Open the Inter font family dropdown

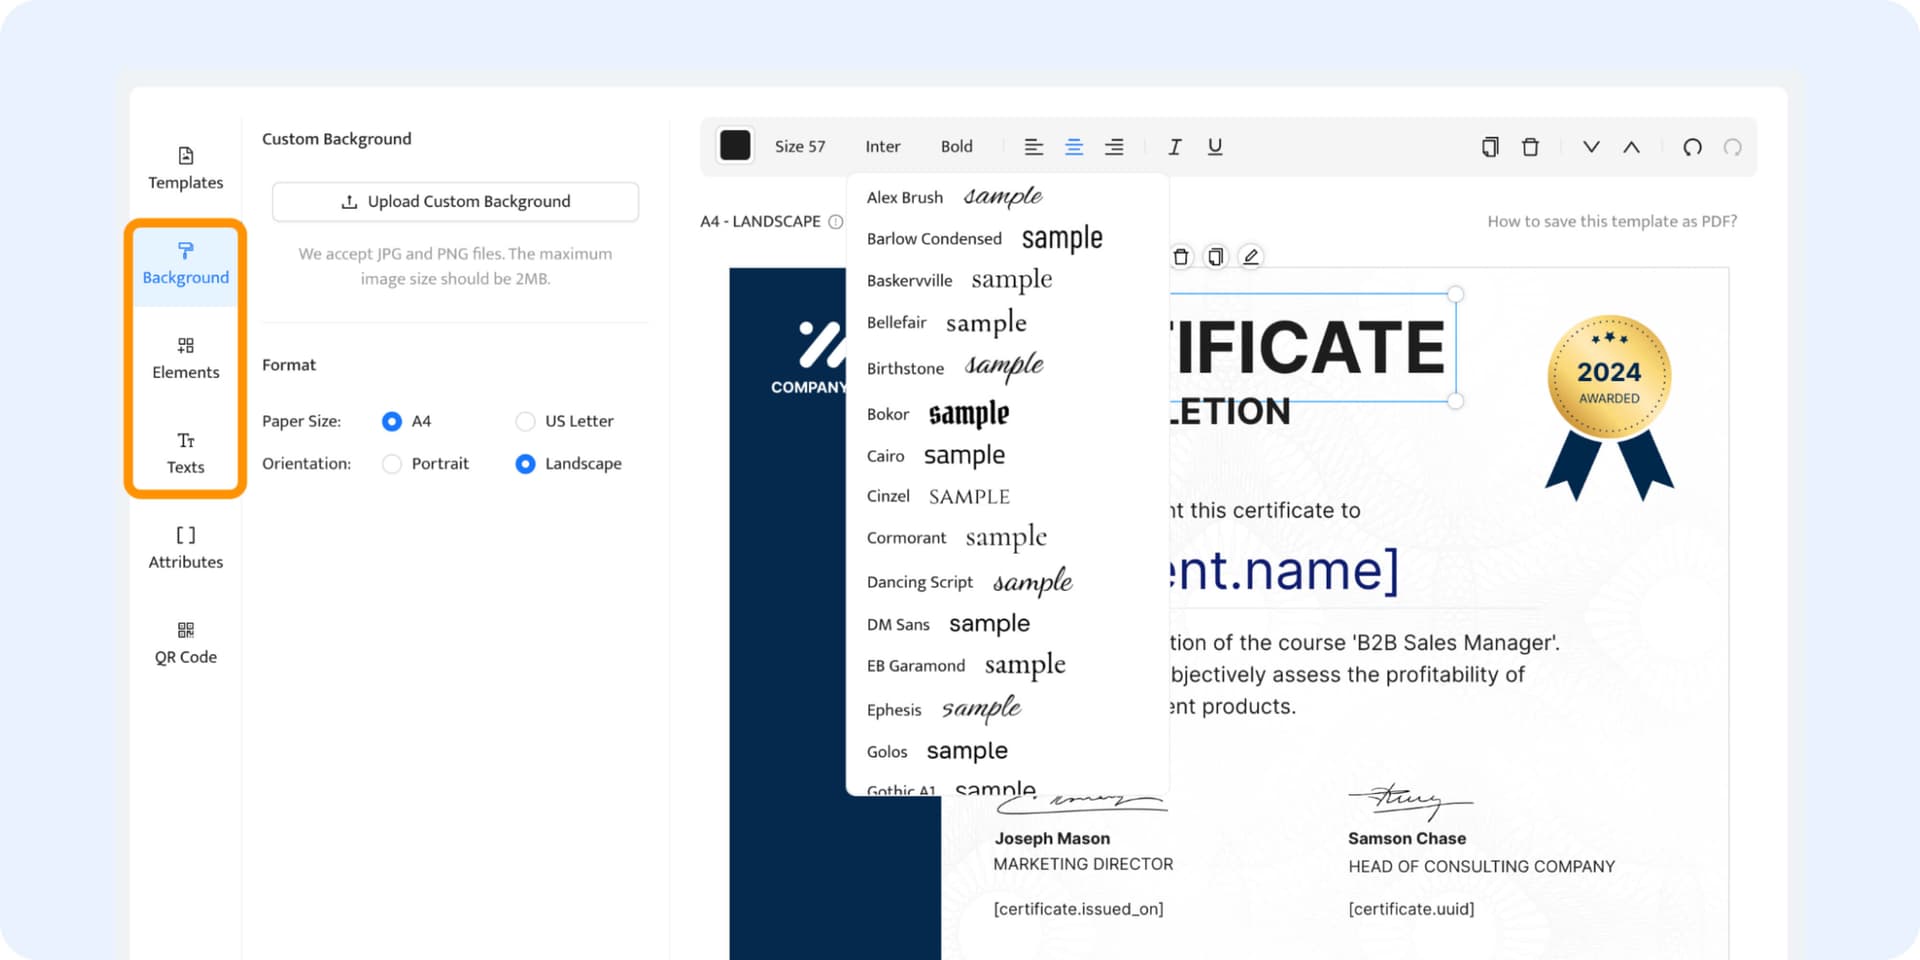click(882, 147)
